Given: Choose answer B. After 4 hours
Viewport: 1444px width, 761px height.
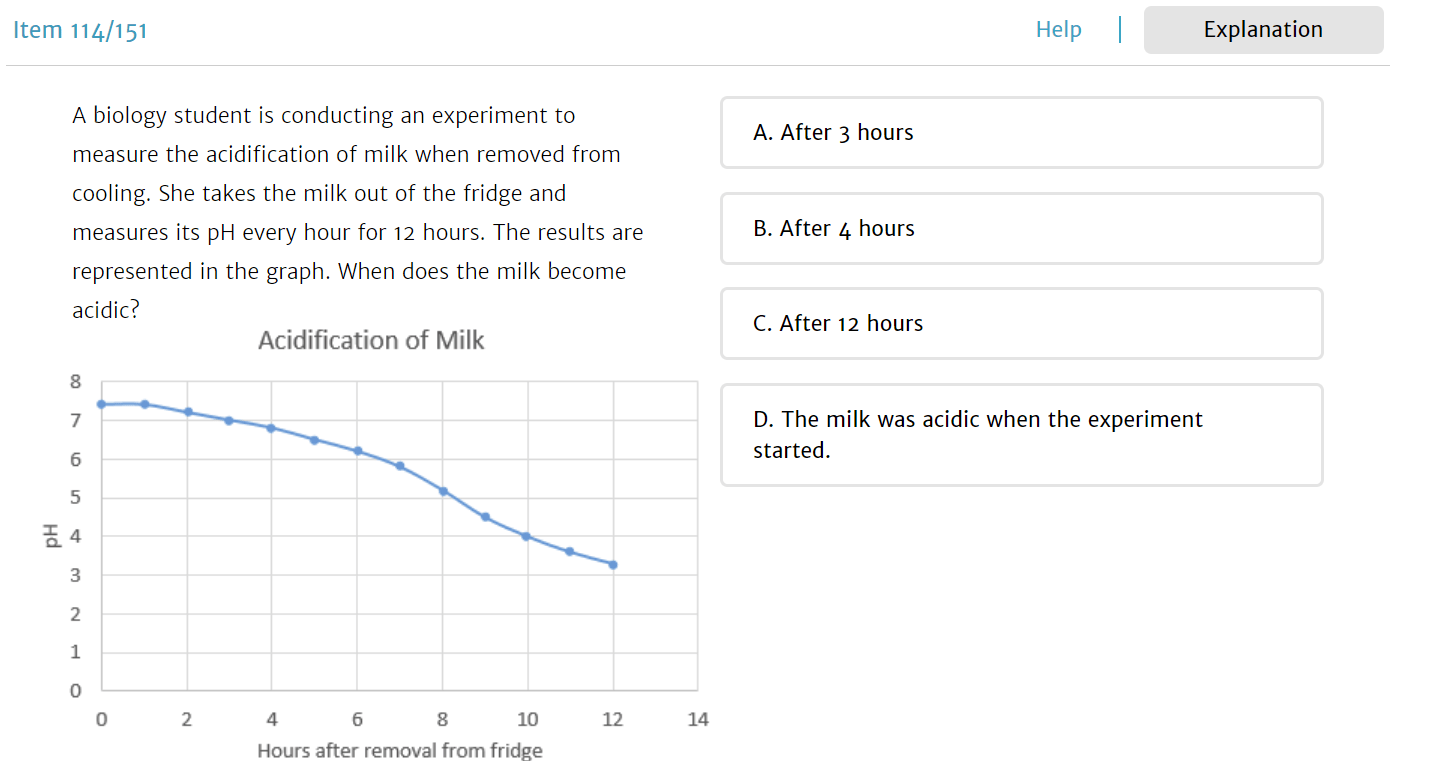Looking at the screenshot, I should pos(1021,228).
